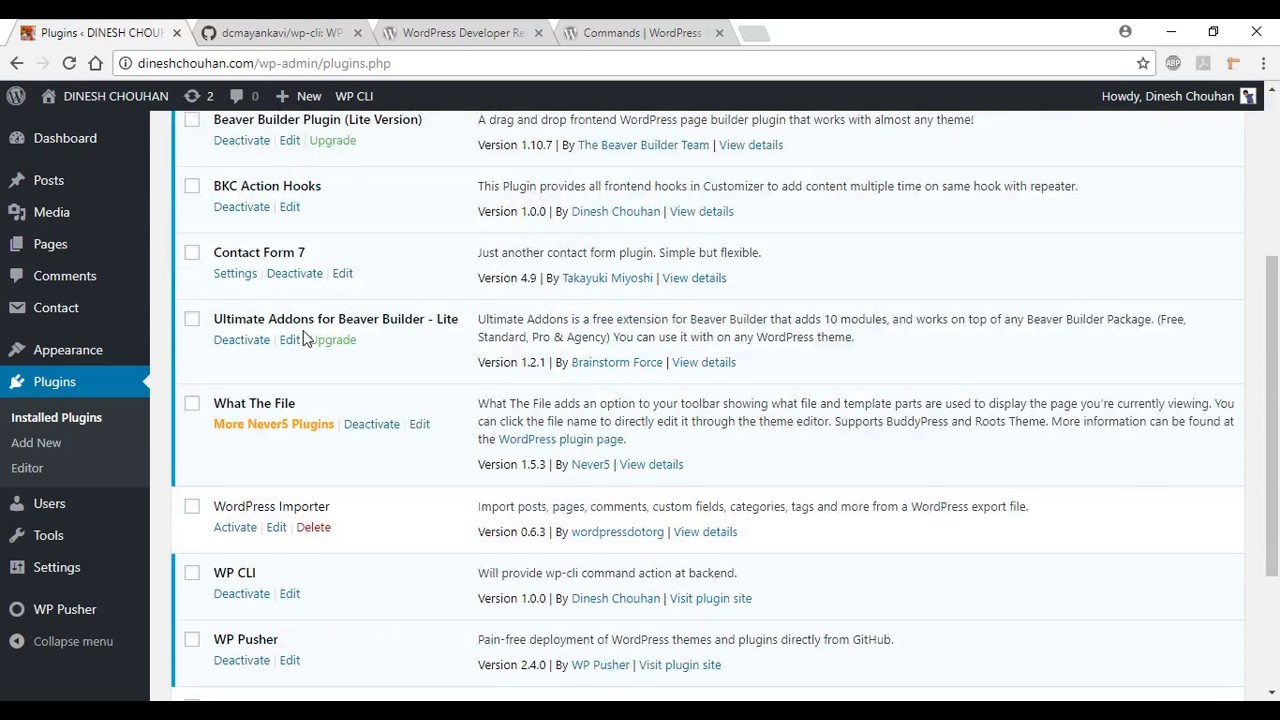Open Contact Form 7 Settings link

235,273
